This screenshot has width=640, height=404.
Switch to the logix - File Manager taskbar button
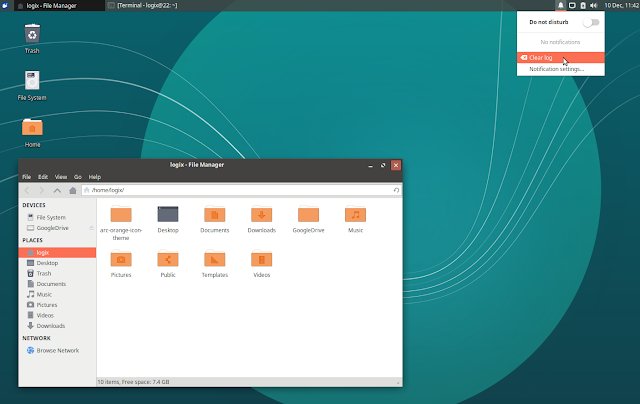[x=59, y=5]
